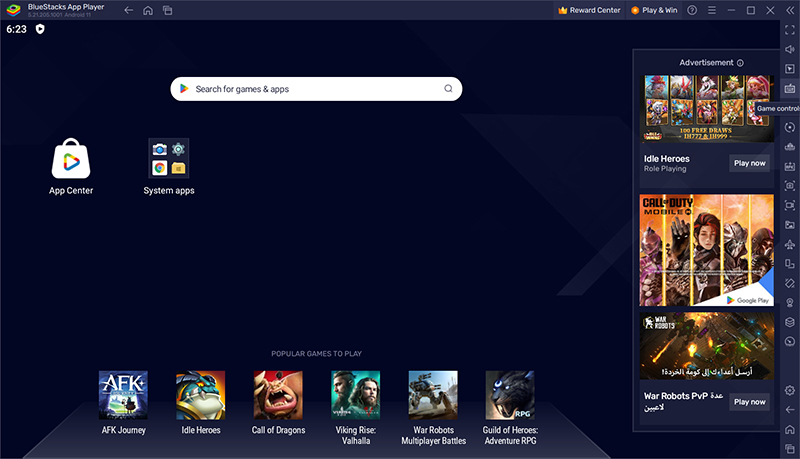Click the back arrow in sidebar

[x=789, y=410]
